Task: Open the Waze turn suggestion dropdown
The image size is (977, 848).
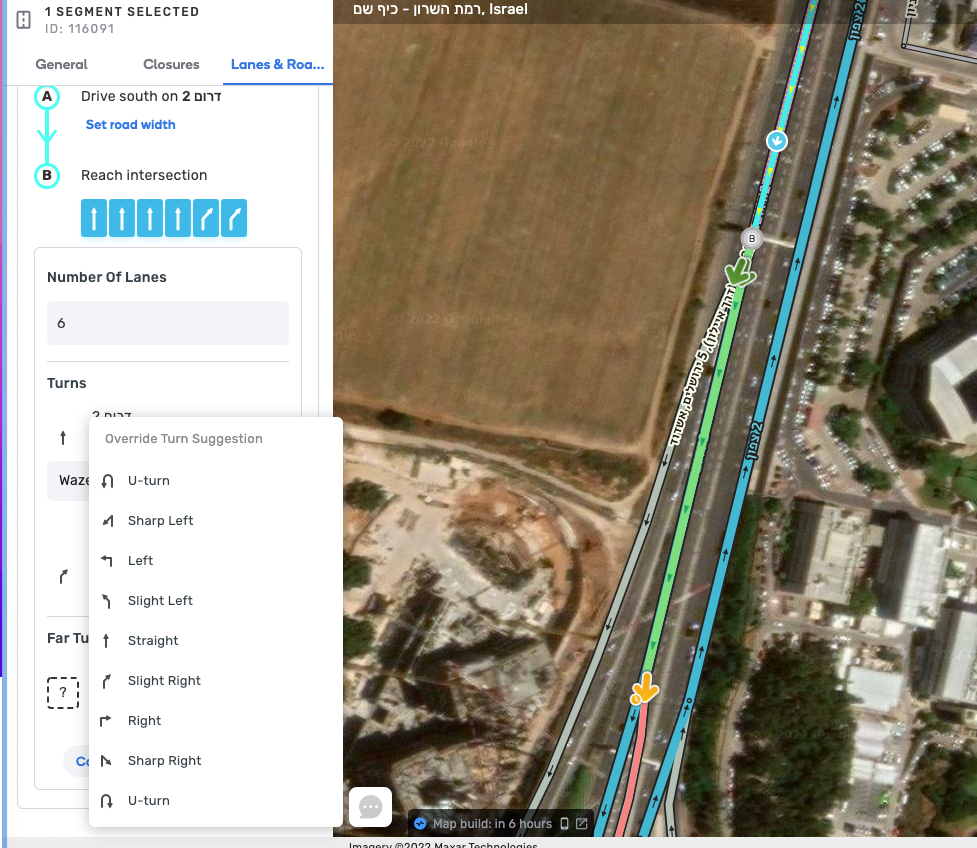Action: click(70, 481)
